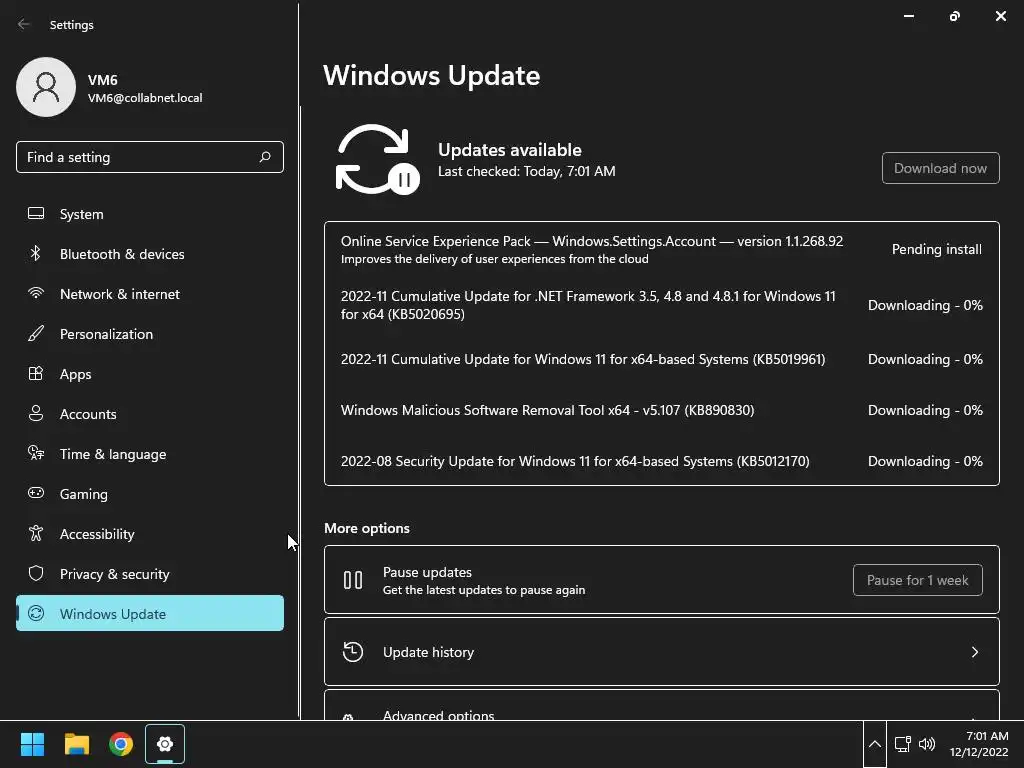The image size is (1024, 768).
Task: Click the Bluetooth icon in sidebar
Action: tap(36, 253)
